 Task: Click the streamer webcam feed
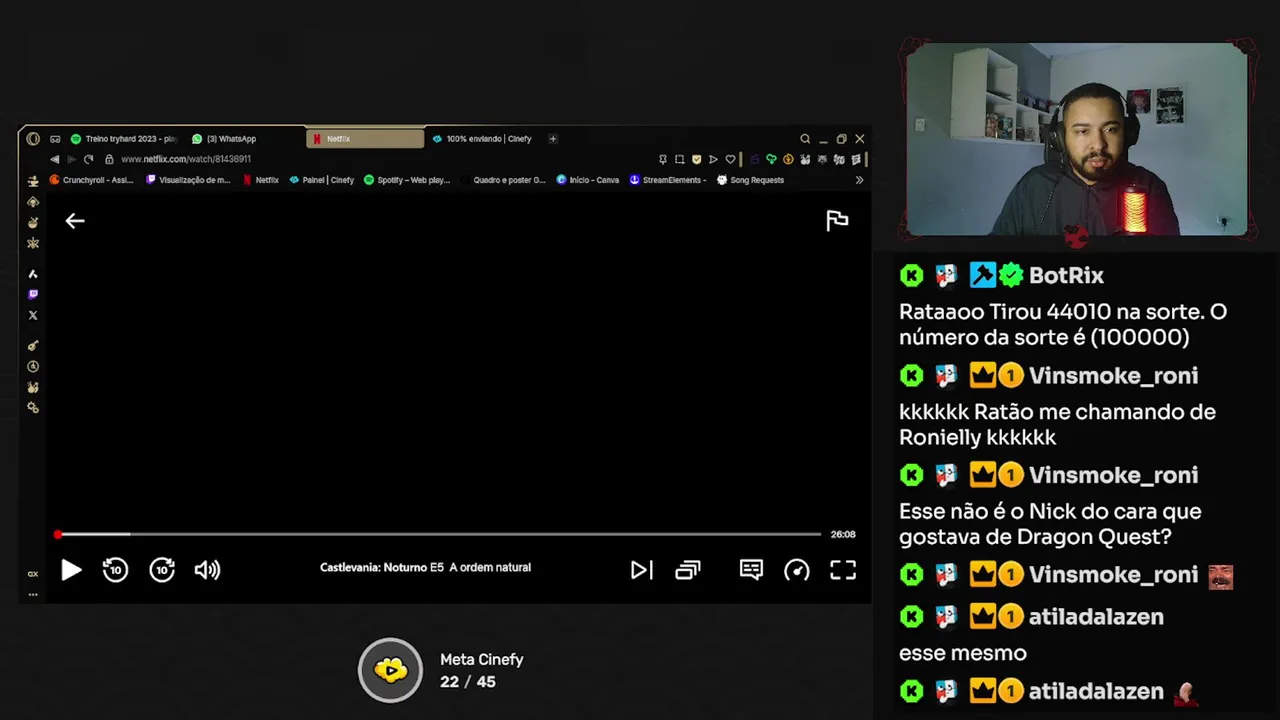(x=1077, y=139)
